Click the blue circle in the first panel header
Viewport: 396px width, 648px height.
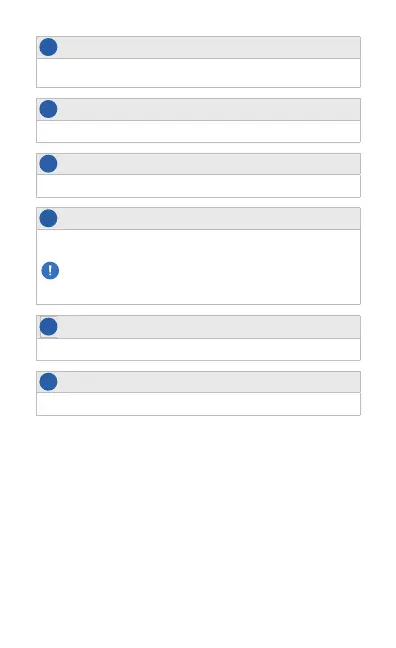click(48, 47)
